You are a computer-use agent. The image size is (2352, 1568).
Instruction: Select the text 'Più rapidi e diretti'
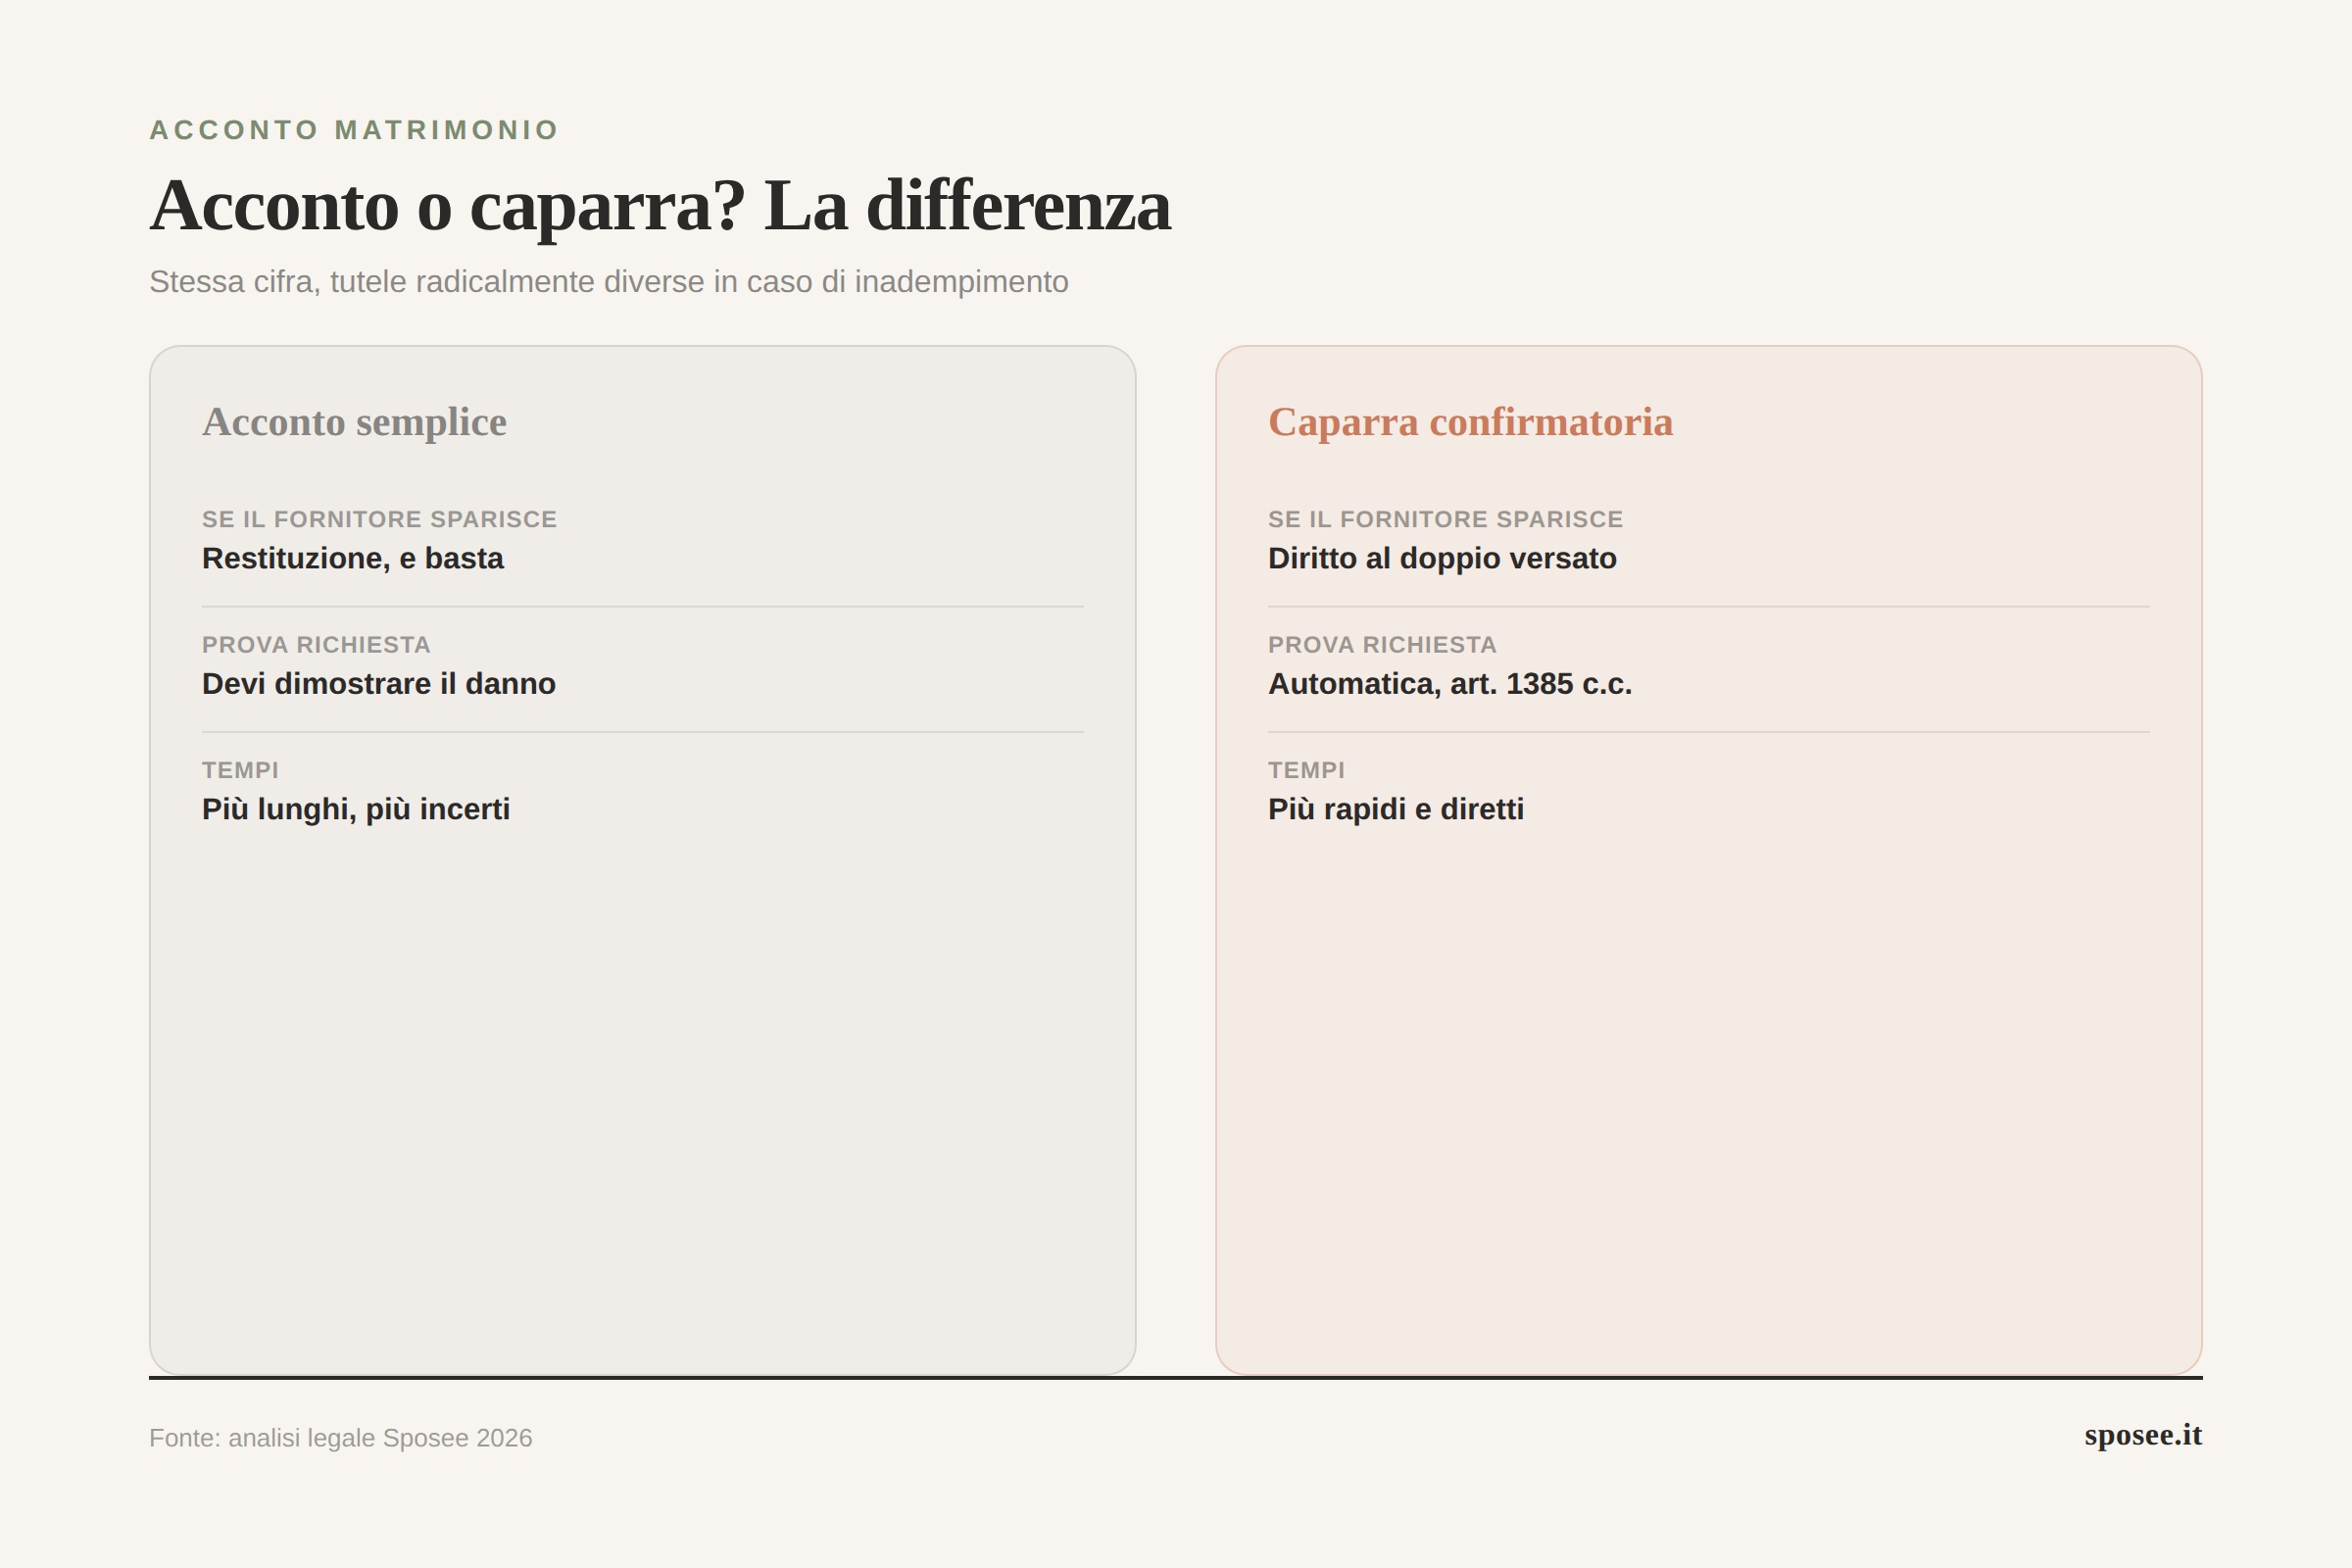pyautogui.click(x=1396, y=809)
